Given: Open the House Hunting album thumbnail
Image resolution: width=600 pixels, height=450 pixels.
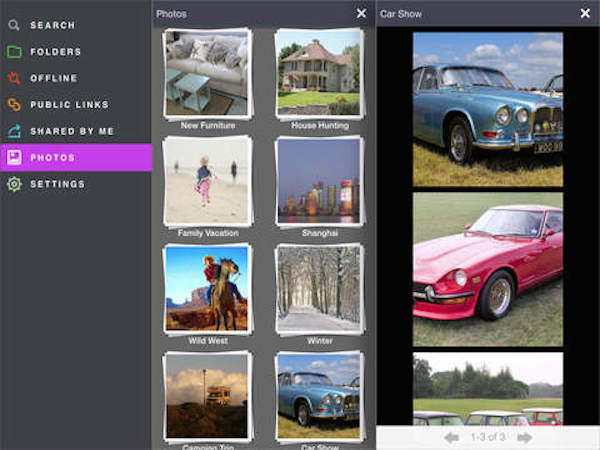Looking at the screenshot, I should (x=320, y=73).
